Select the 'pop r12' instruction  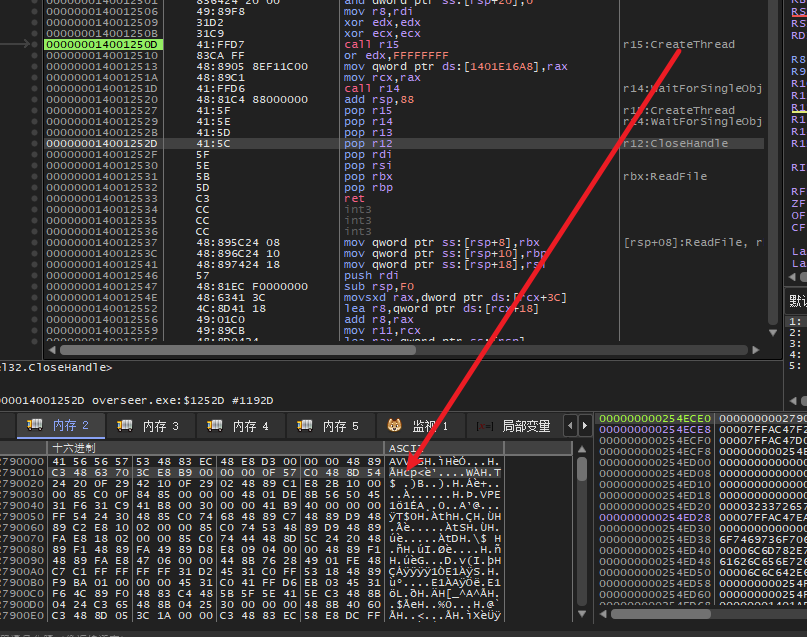368,144
